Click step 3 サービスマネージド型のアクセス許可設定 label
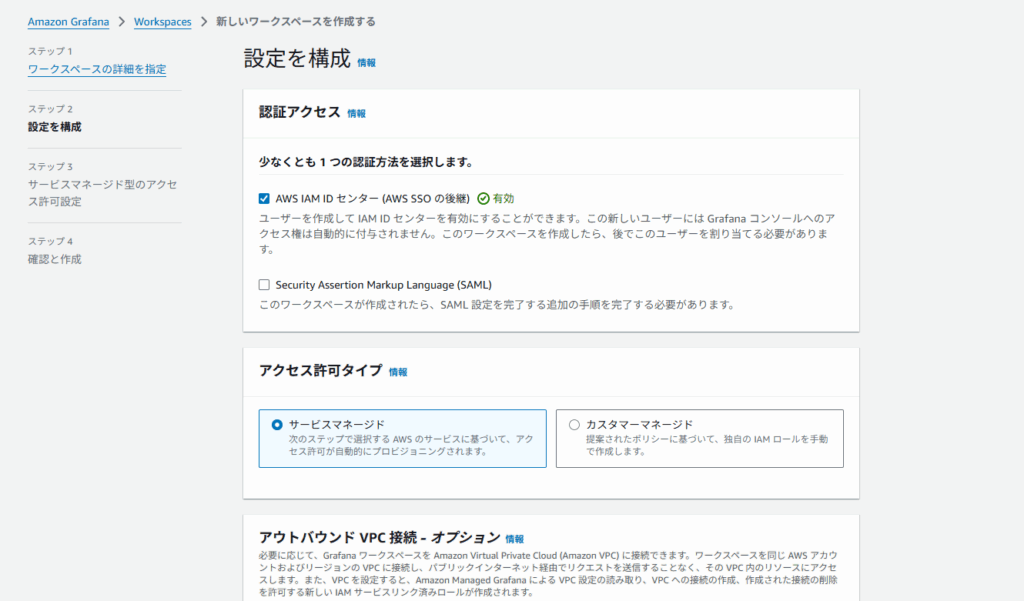 [103, 193]
